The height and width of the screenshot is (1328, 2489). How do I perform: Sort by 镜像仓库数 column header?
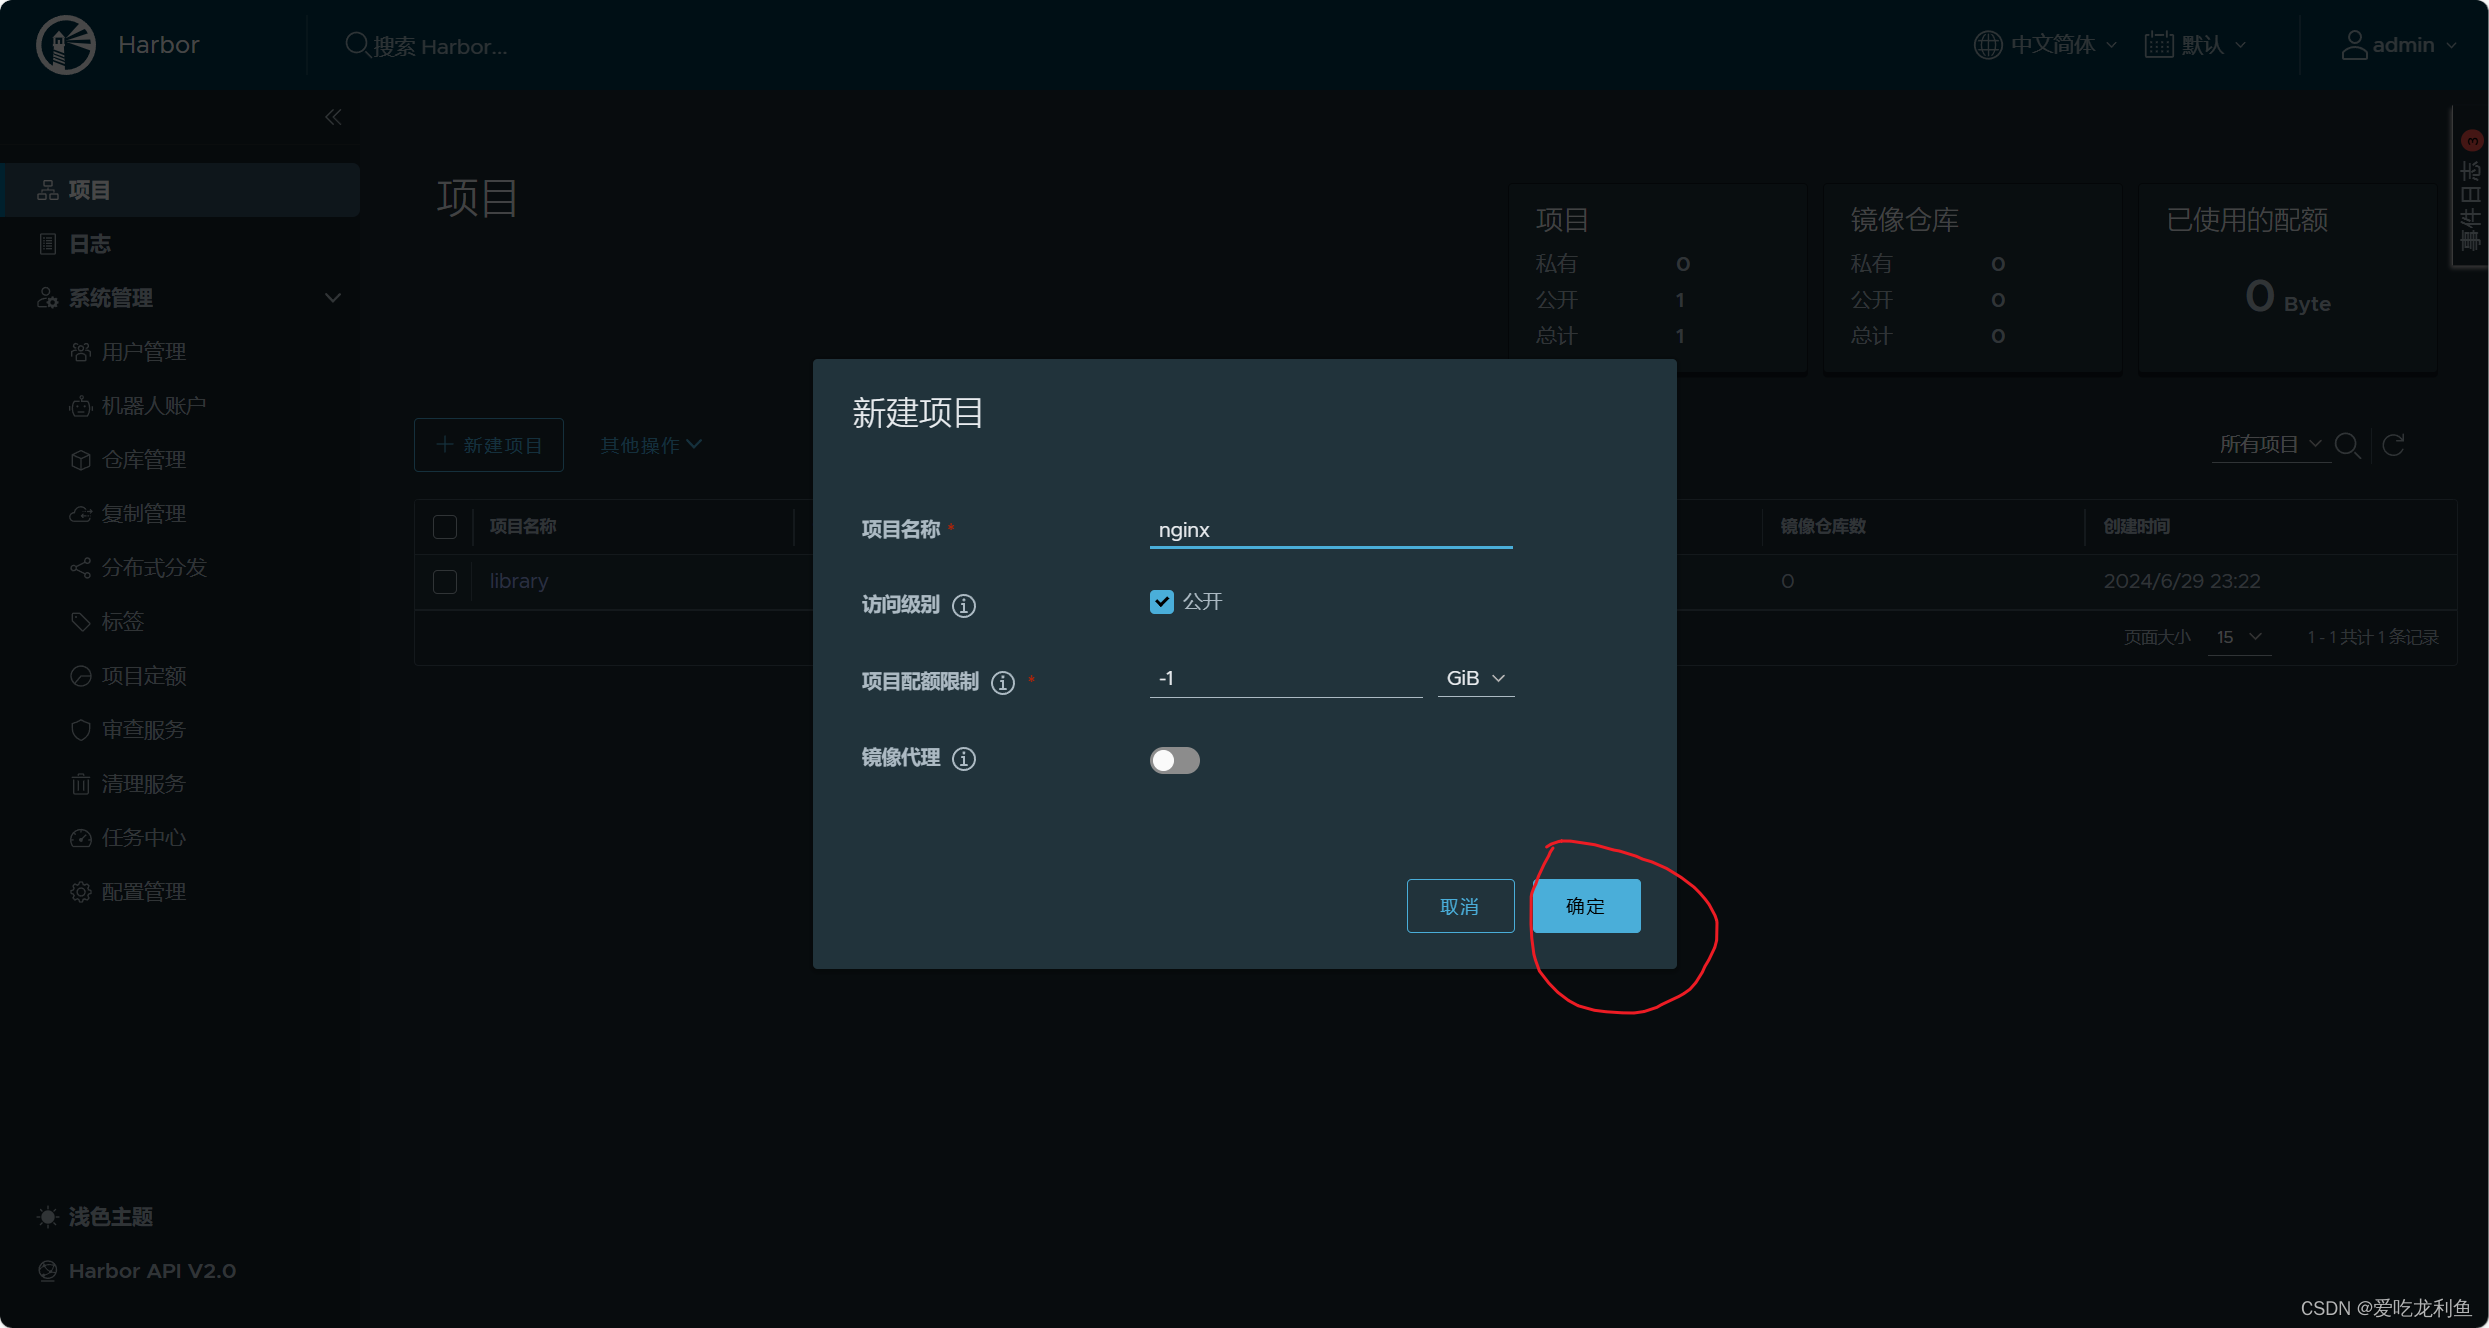tap(1823, 526)
